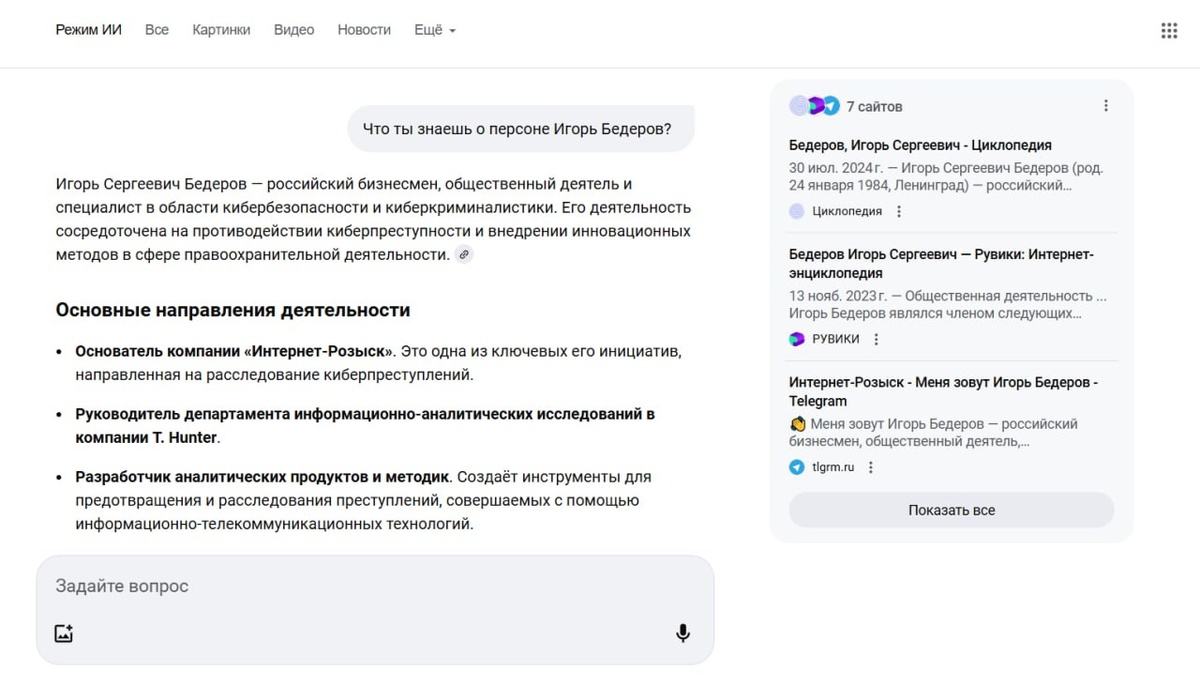
Task: Click the РУВИКИ source name label
Action: [836, 339]
